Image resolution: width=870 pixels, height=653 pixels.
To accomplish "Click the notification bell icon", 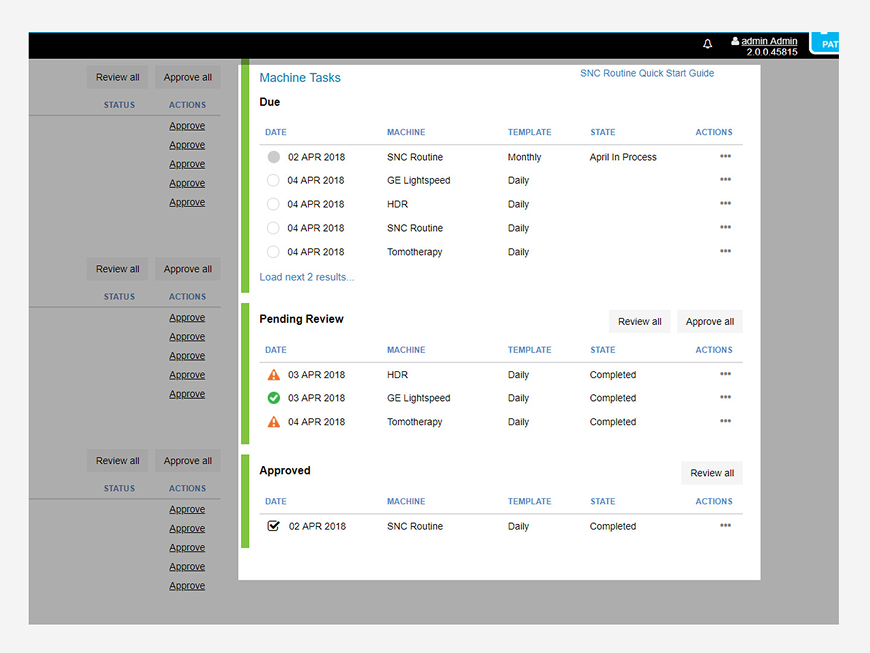I will pyautogui.click(x=707, y=44).
